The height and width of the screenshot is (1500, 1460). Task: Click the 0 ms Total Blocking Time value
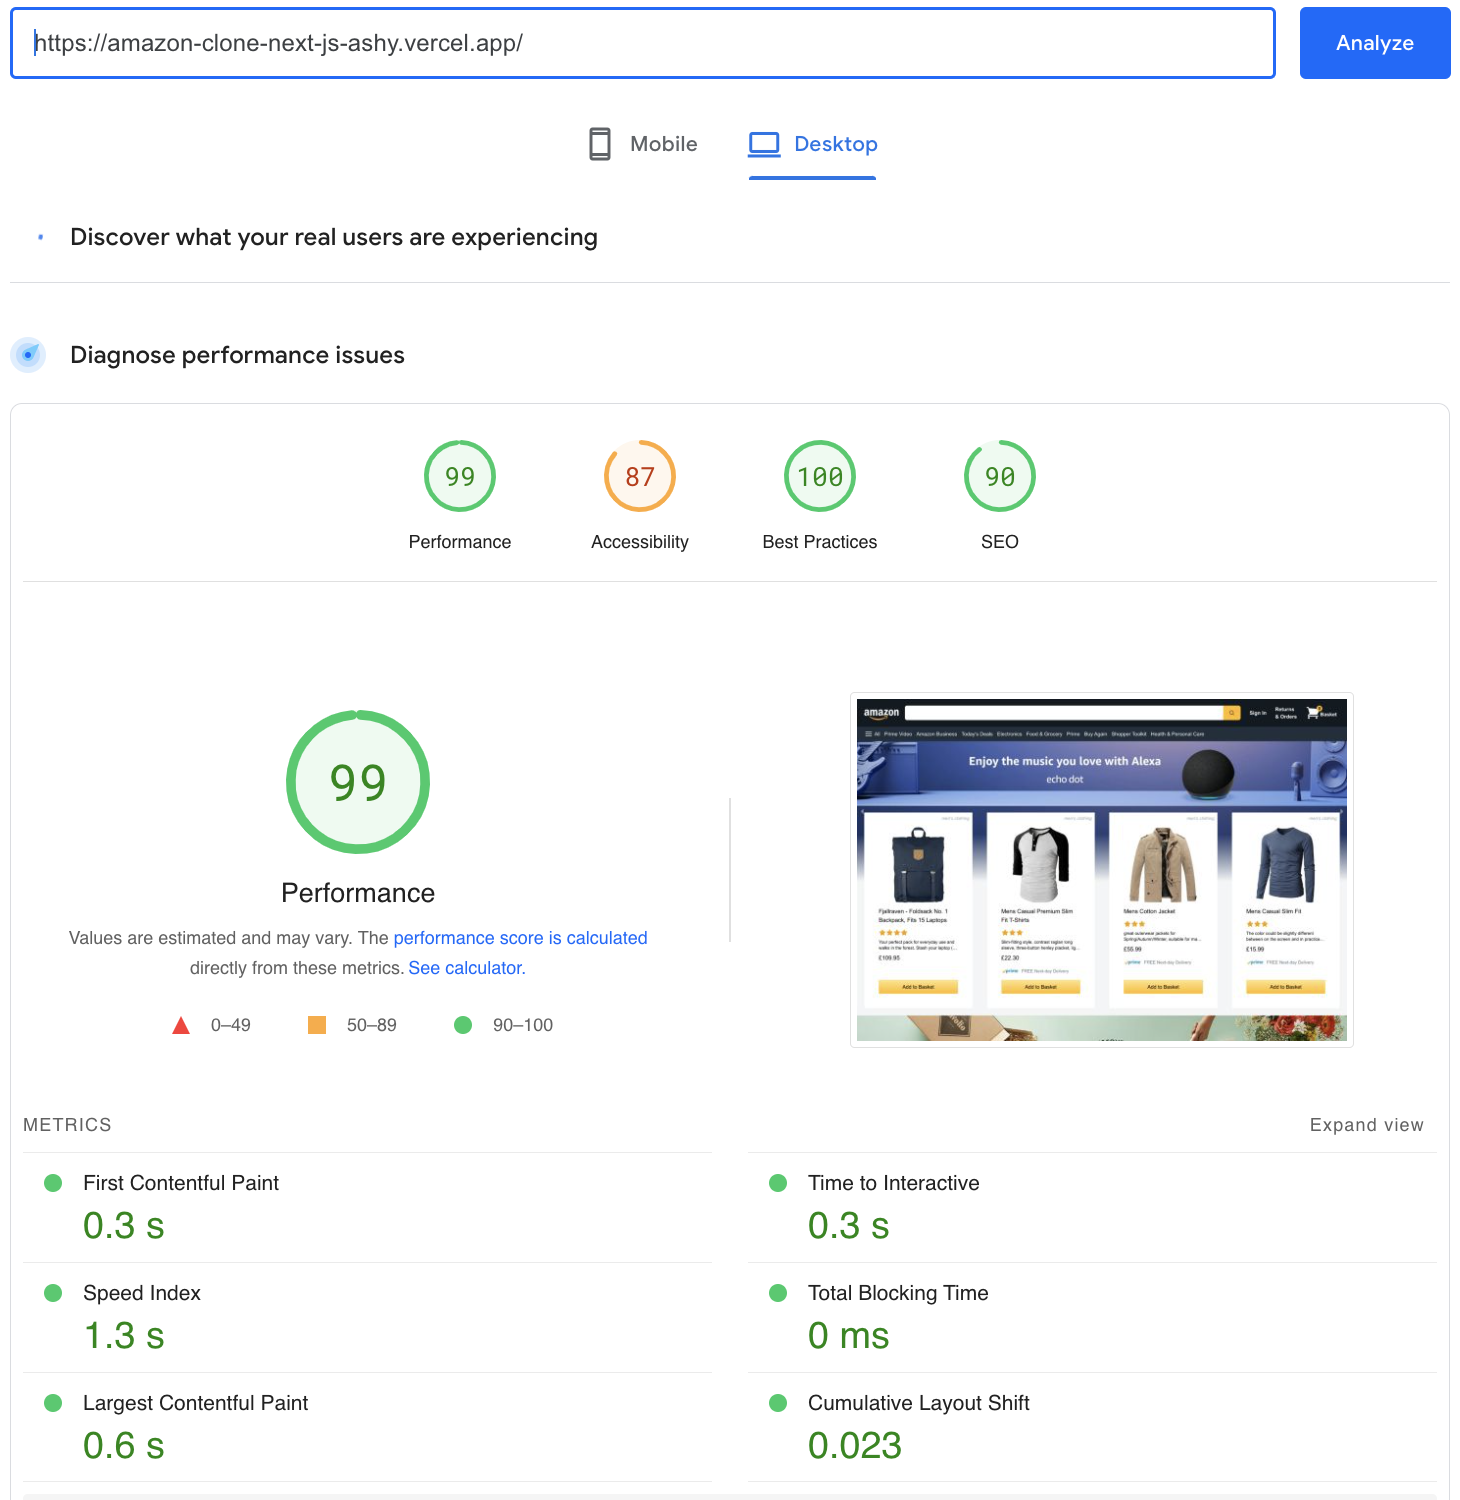[849, 1336]
